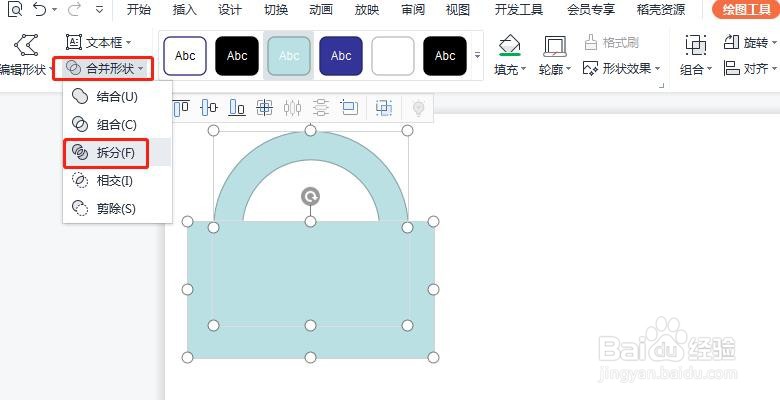Choose 剪除(S) from merge shapes menu
Screen dimensions: 780x400
click(x=117, y=208)
